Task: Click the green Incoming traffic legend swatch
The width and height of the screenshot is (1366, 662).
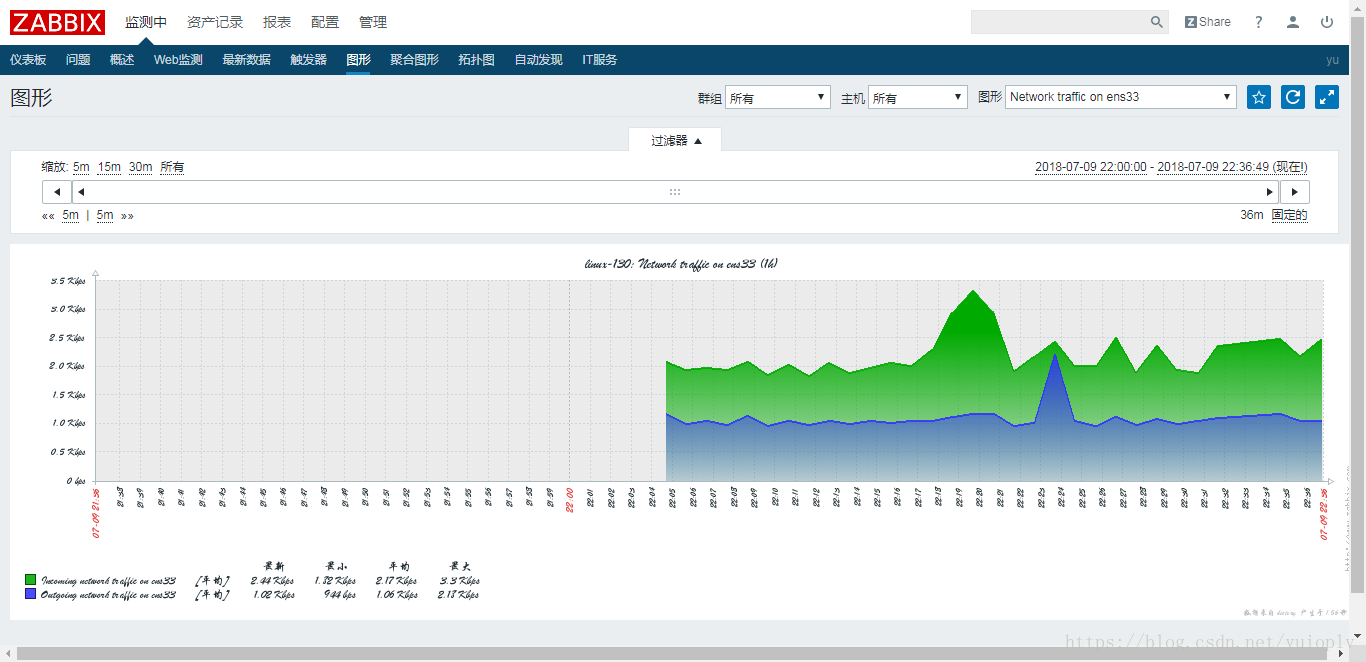Action: coord(31,580)
